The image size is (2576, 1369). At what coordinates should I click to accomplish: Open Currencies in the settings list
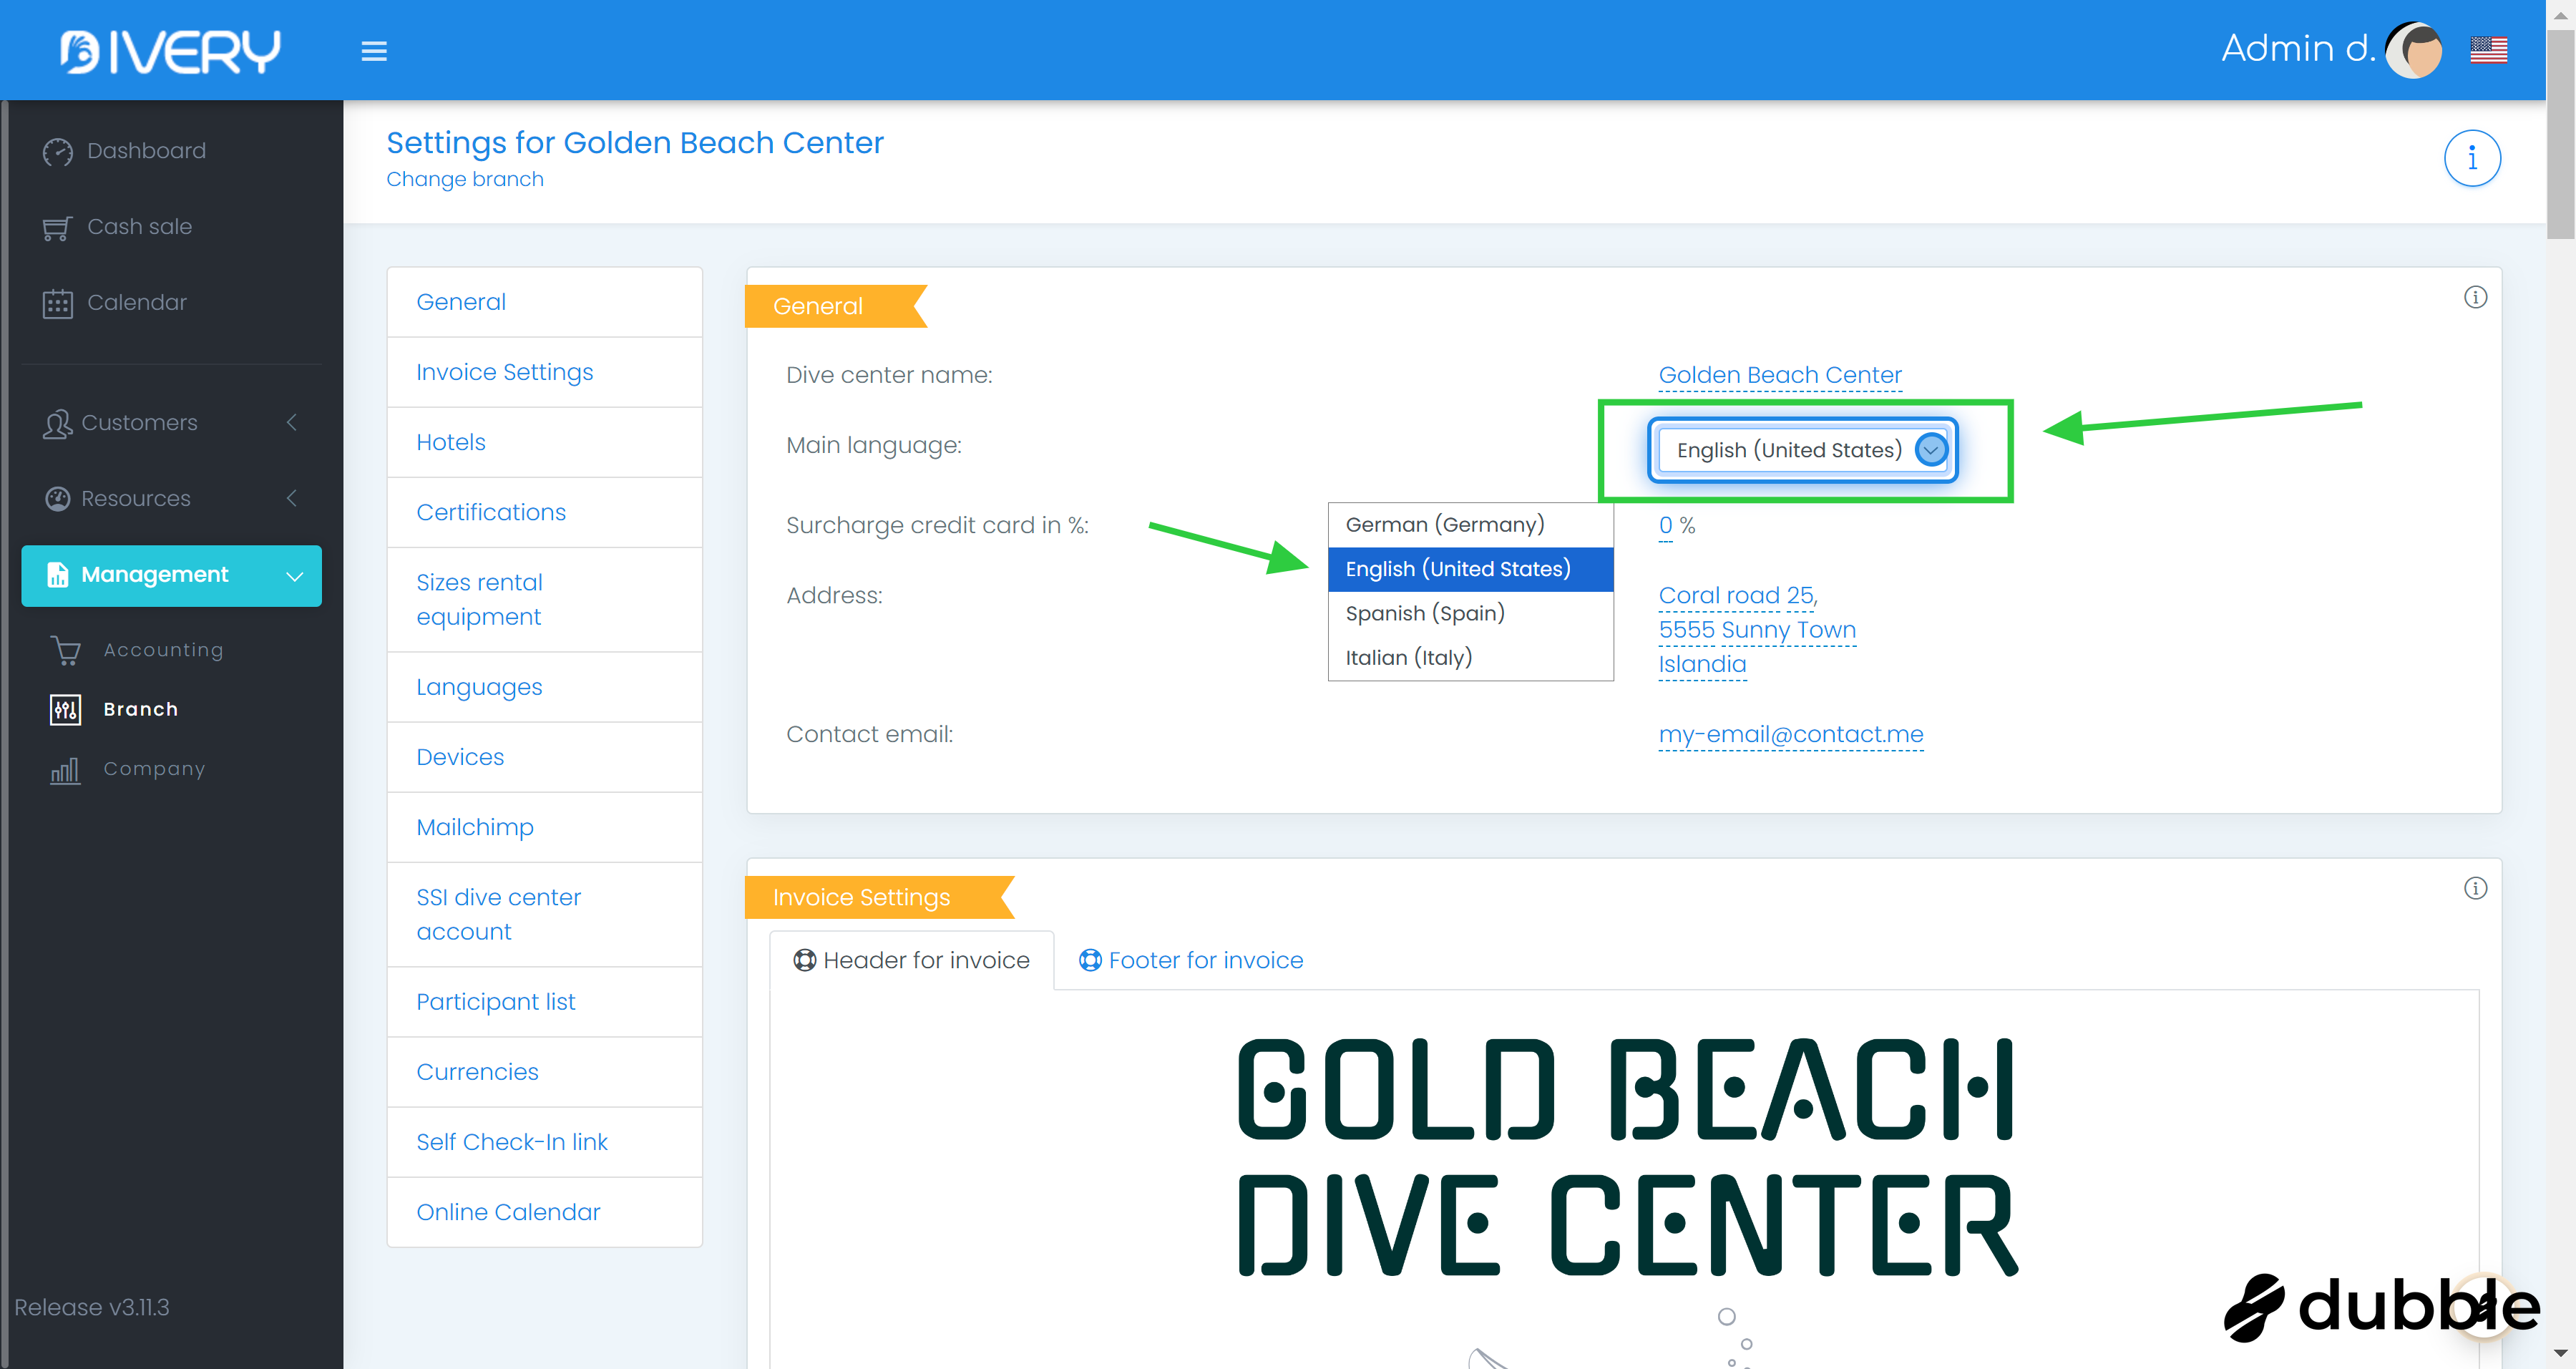pos(477,1072)
